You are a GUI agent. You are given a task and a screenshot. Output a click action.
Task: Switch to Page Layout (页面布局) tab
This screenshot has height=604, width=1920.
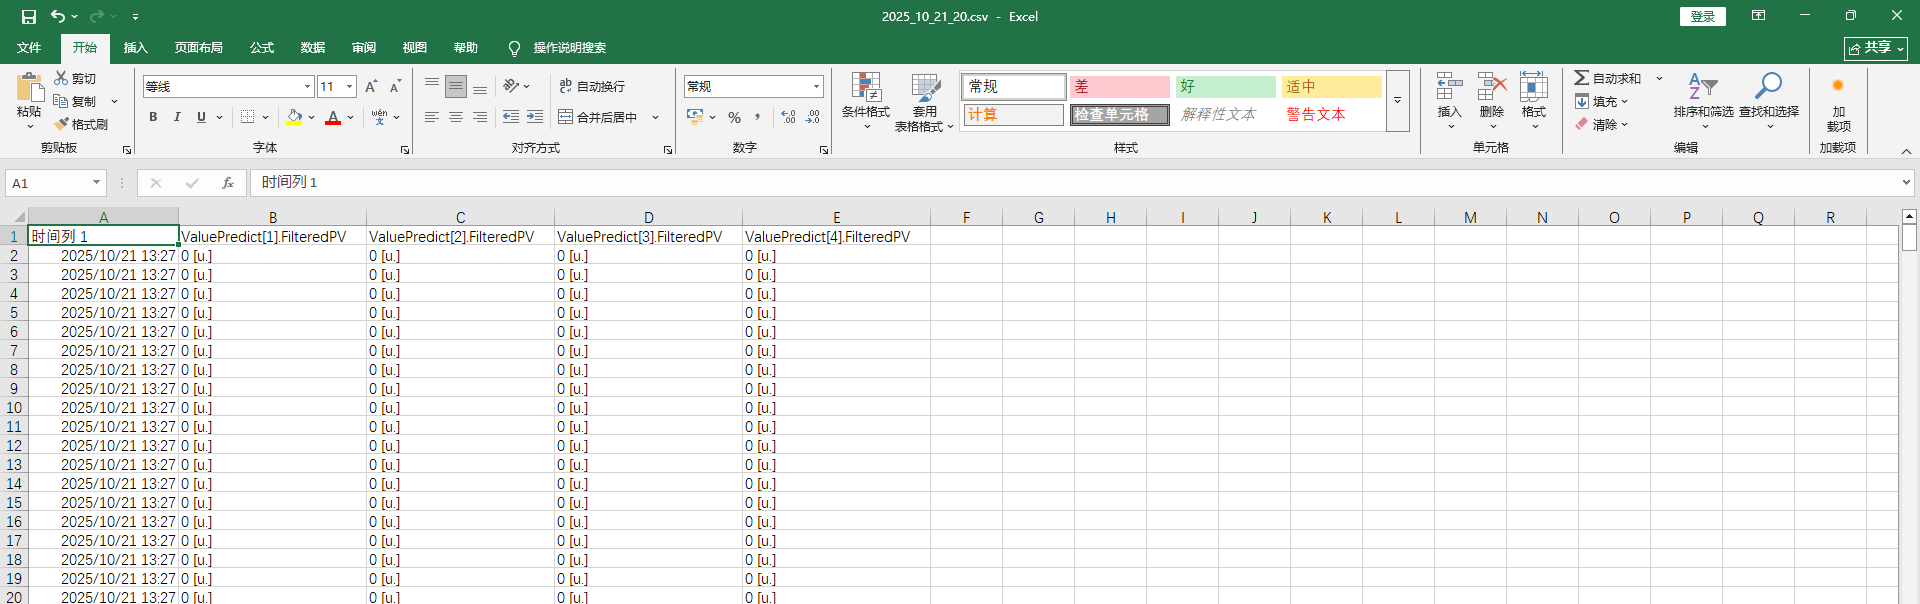coord(198,48)
